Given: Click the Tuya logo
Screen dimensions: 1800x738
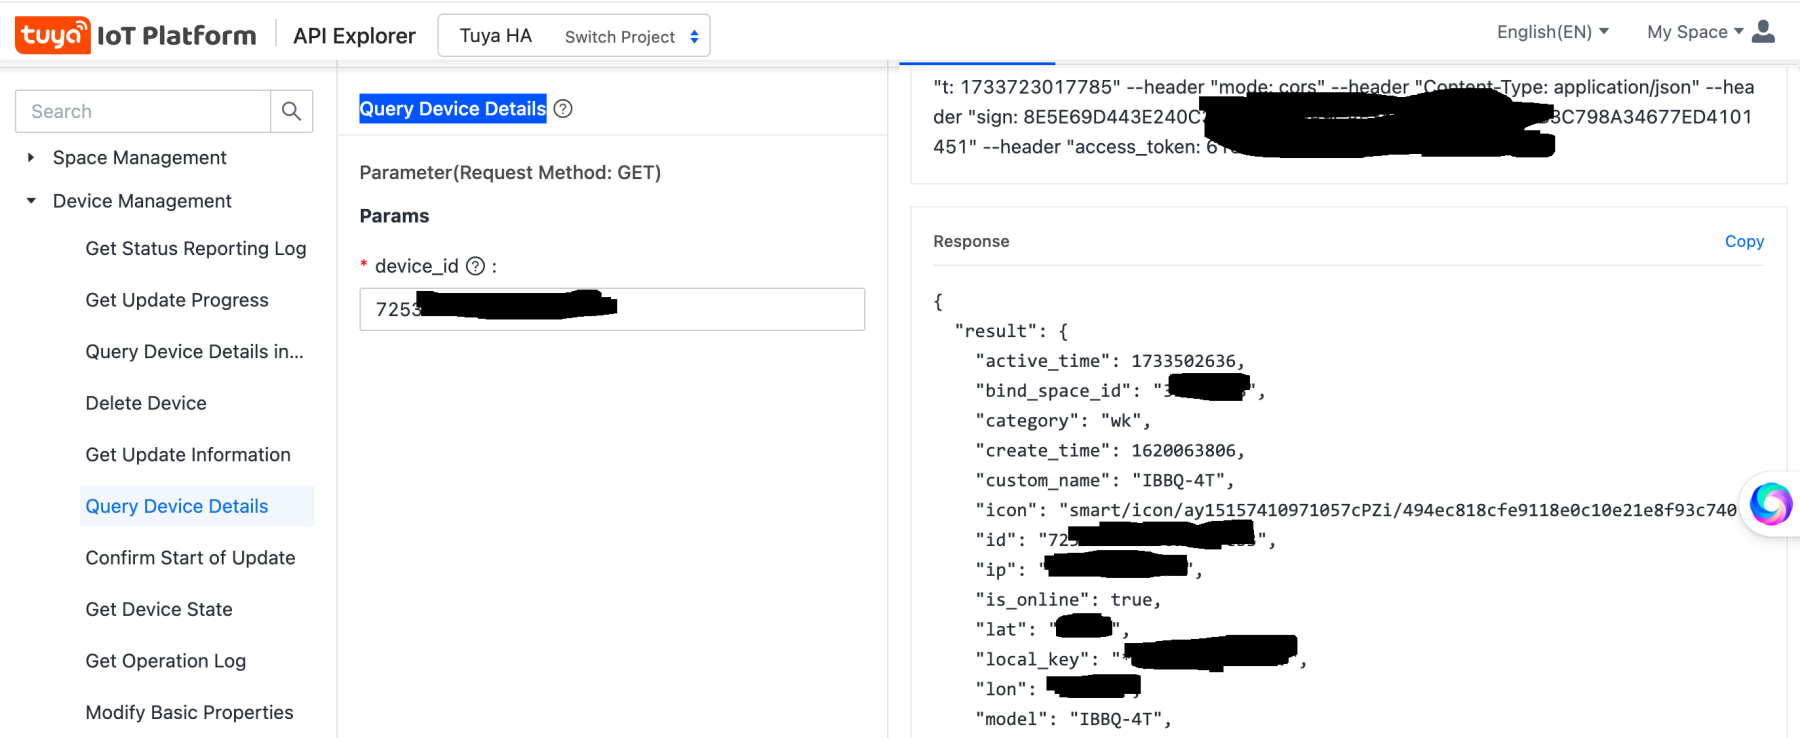Looking at the screenshot, I should coord(52,35).
